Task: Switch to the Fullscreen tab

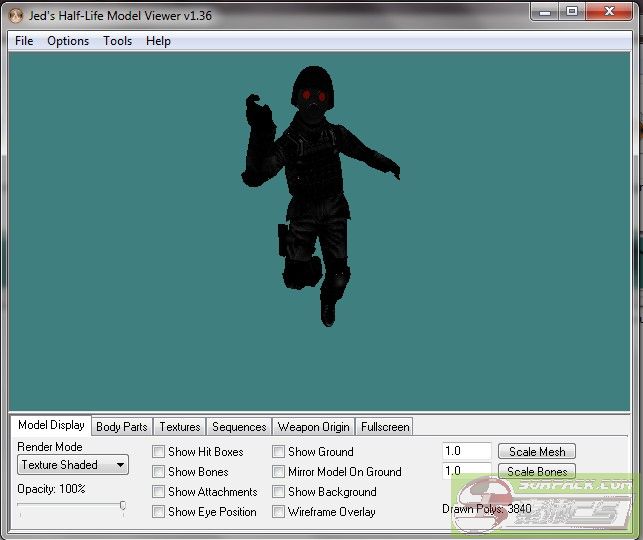Action: (x=385, y=427)
